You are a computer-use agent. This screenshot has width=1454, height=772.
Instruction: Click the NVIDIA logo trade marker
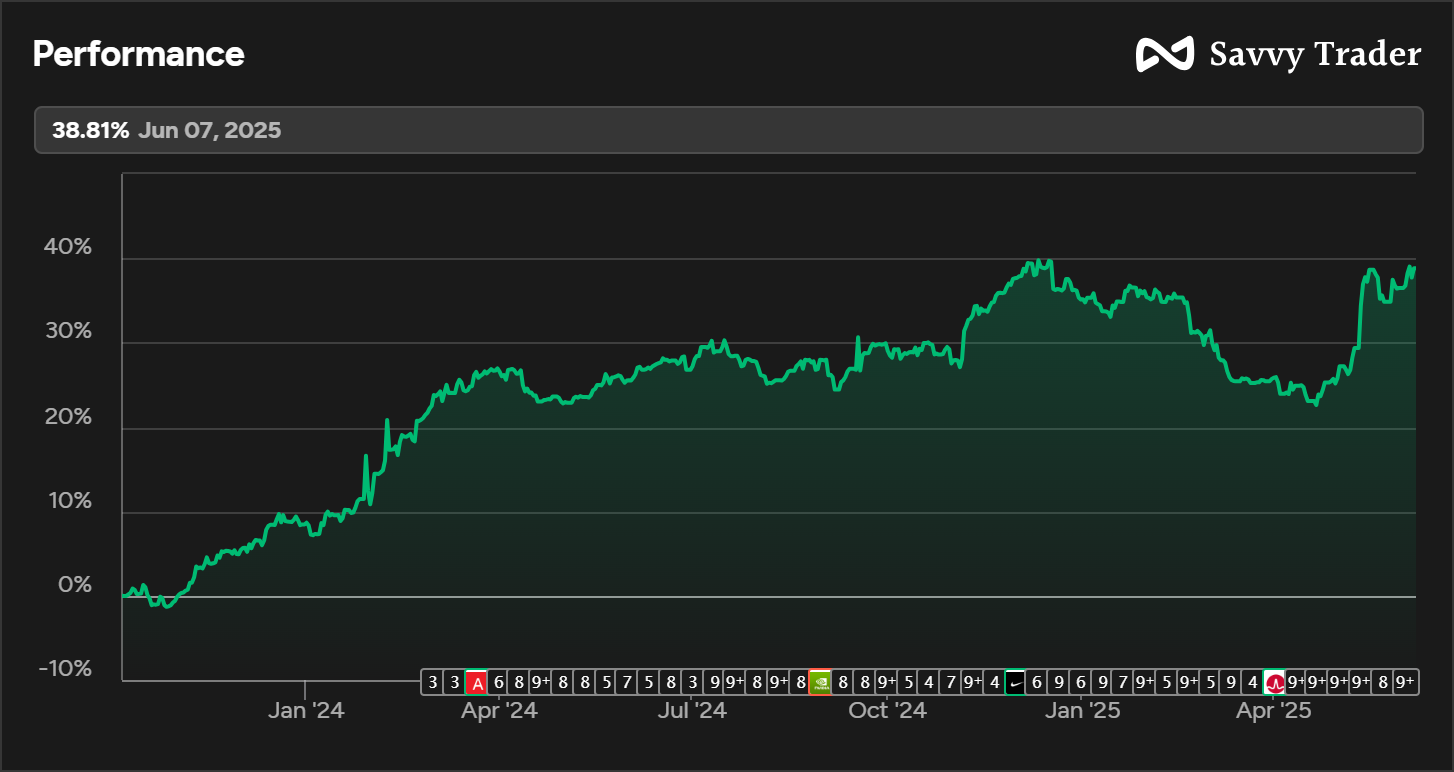click(x=821, y=683)
